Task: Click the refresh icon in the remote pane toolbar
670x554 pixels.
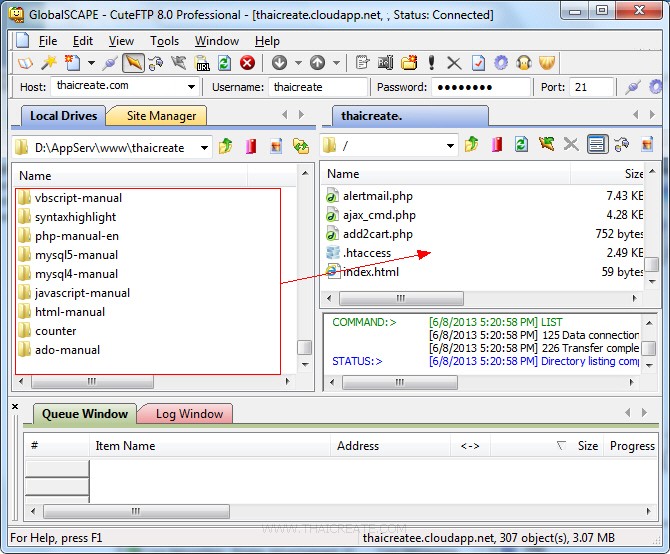Action: point(521,145)
